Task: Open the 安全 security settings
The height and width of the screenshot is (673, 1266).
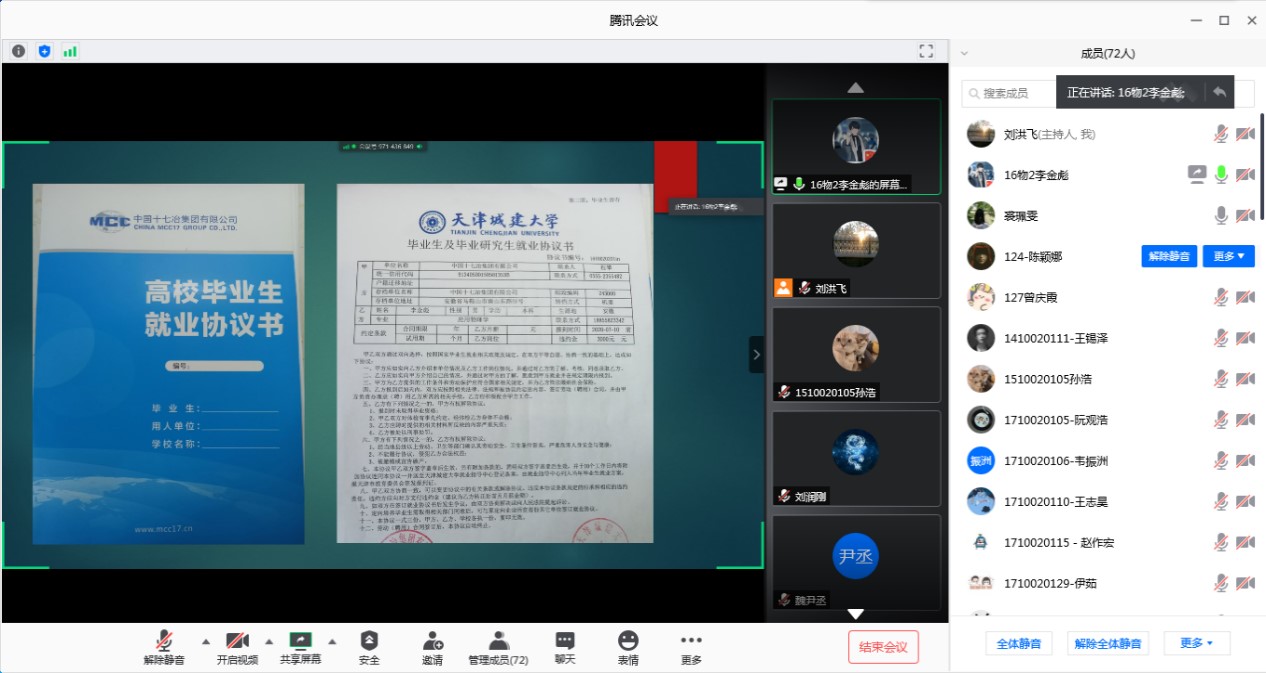Action: pyautogui.click(x=369, y=647)
